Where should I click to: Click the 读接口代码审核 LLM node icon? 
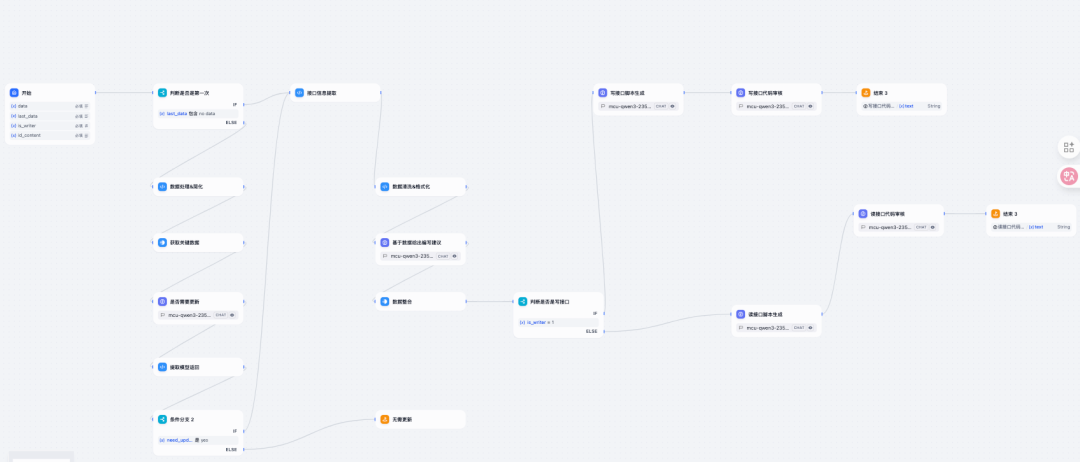863,213
